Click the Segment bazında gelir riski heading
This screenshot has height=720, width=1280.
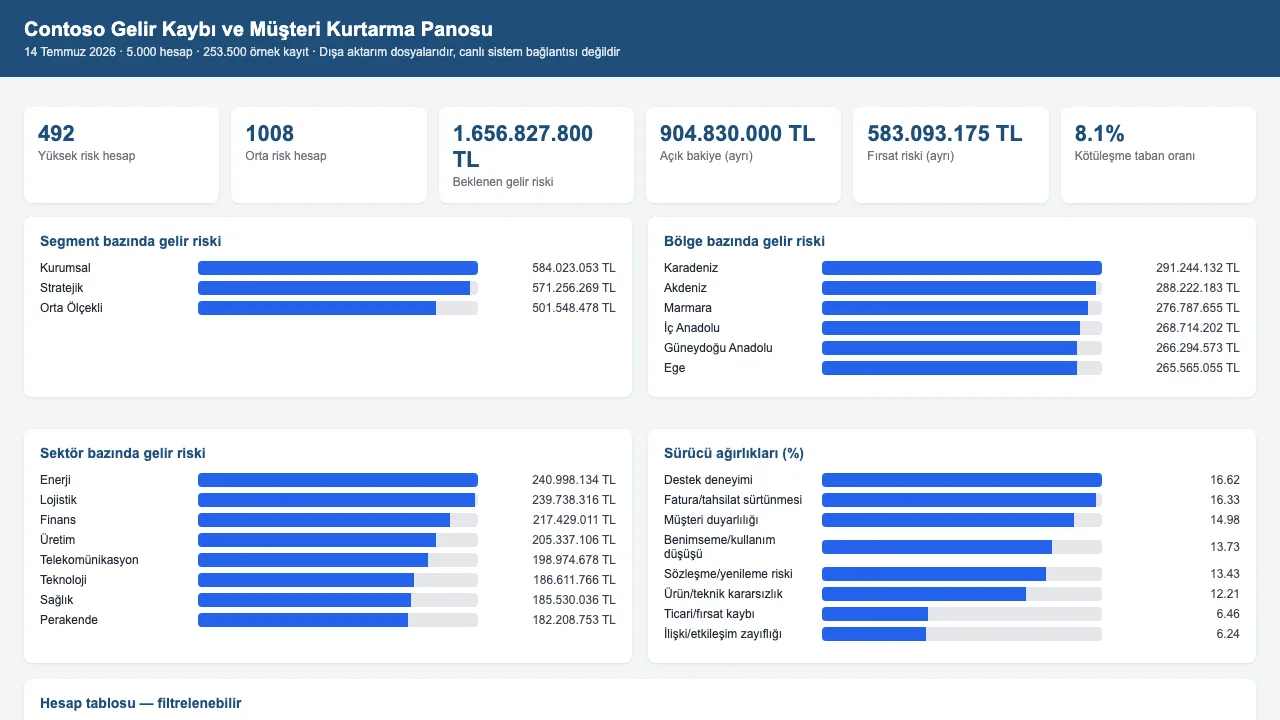[131, 241]
